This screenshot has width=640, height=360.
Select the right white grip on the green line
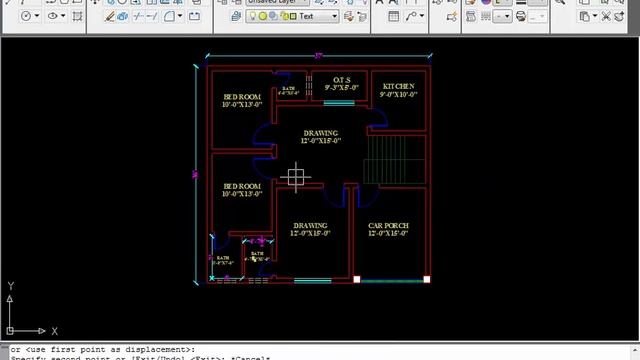tap(427, 279)
